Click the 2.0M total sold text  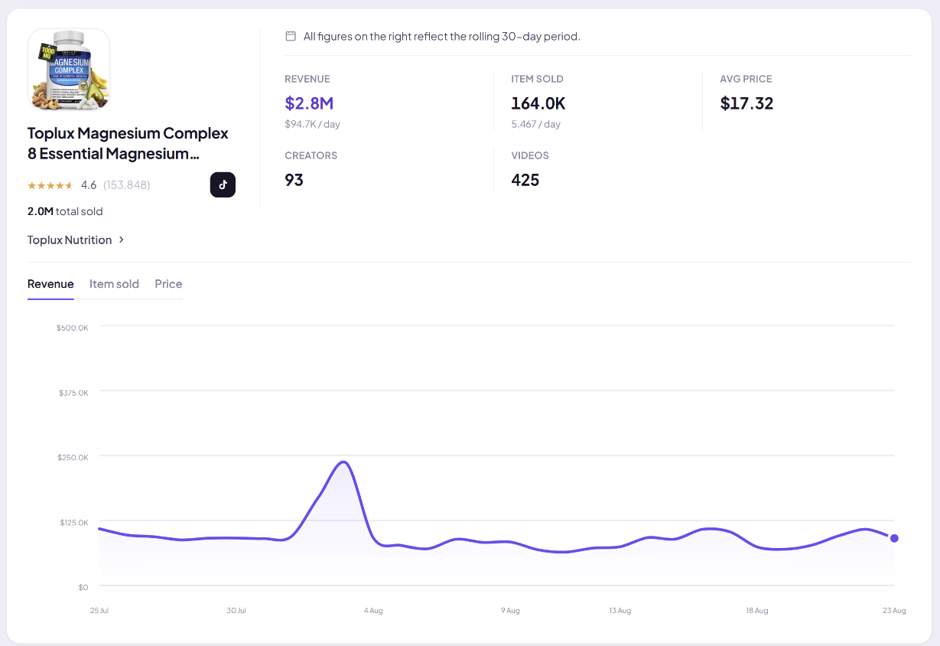tap(65, 211)
